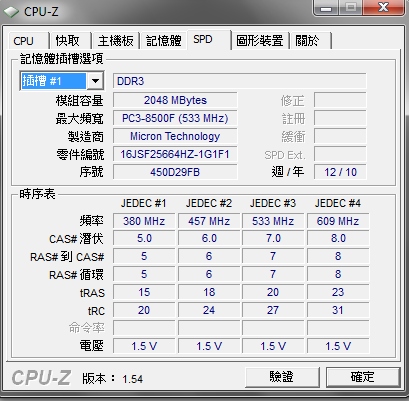Click part number 16JSF25664HZ-1G1F1
Screen dimensions: 409x401
click(x=175, y=154)
